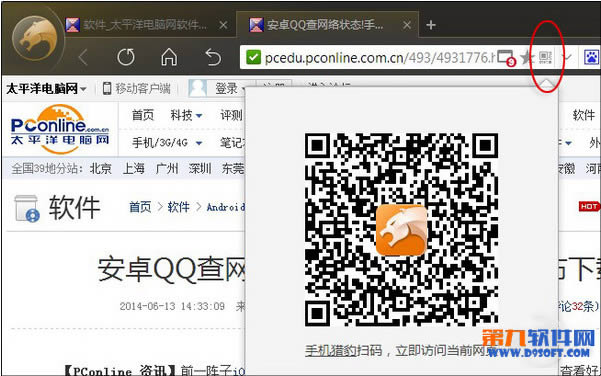Click the orange leopard logo inside QR code
This screenshot has width=601, height=376.
coord(401,230)
